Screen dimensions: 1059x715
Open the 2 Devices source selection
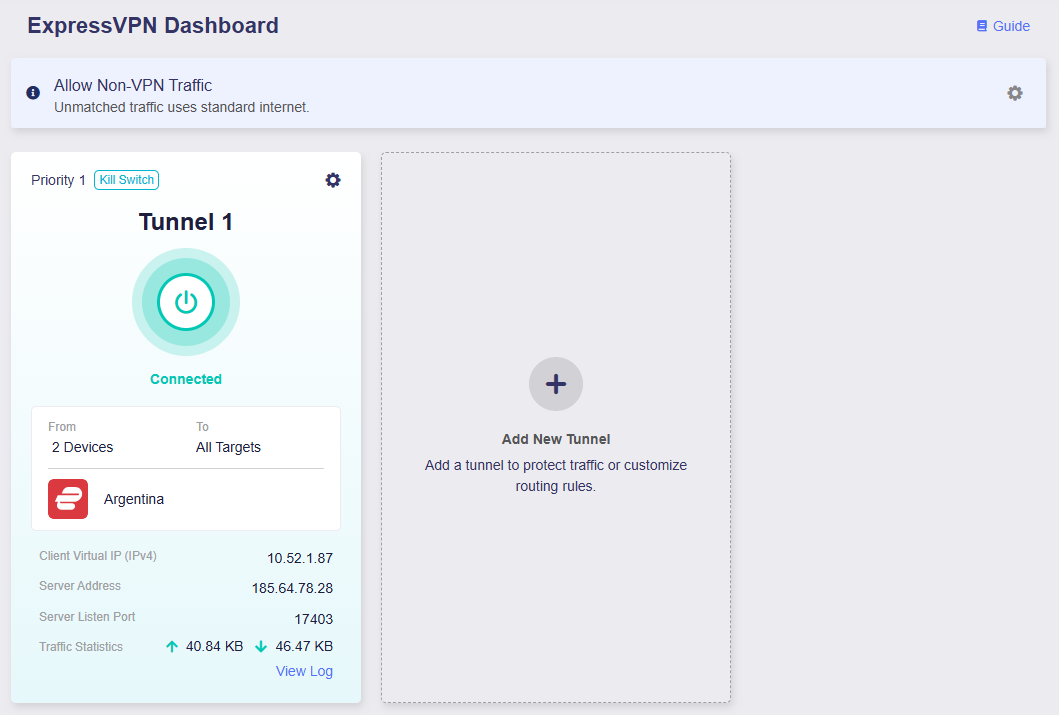(82, 447)
